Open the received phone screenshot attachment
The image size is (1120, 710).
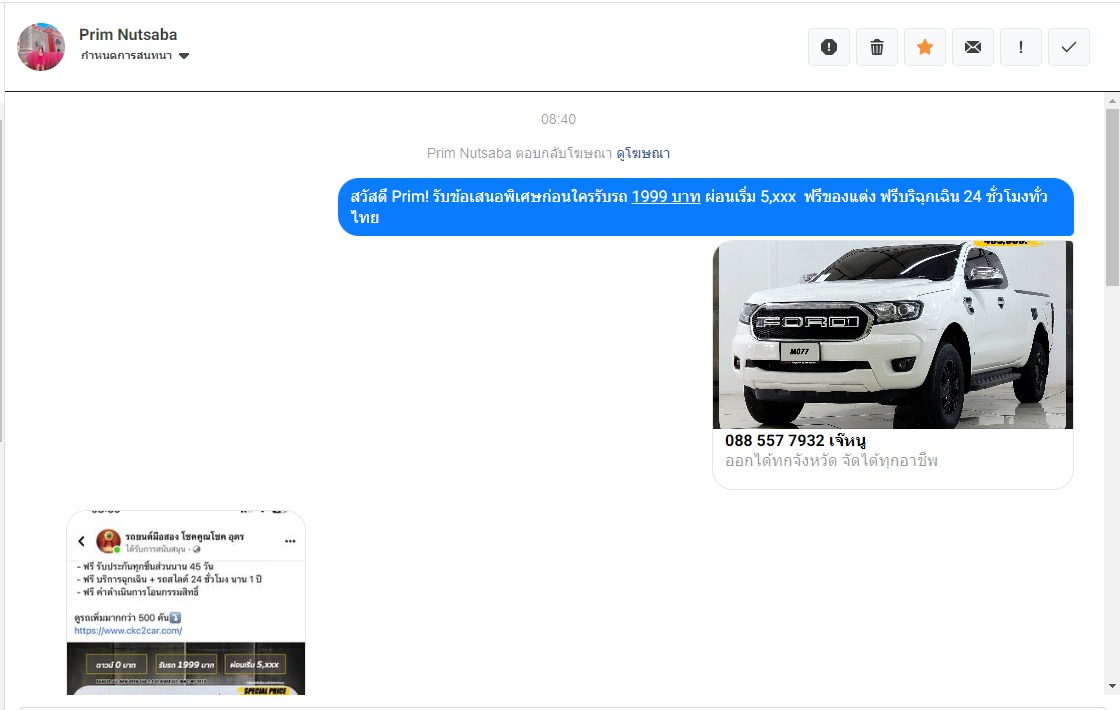click(x=186, y=602)
